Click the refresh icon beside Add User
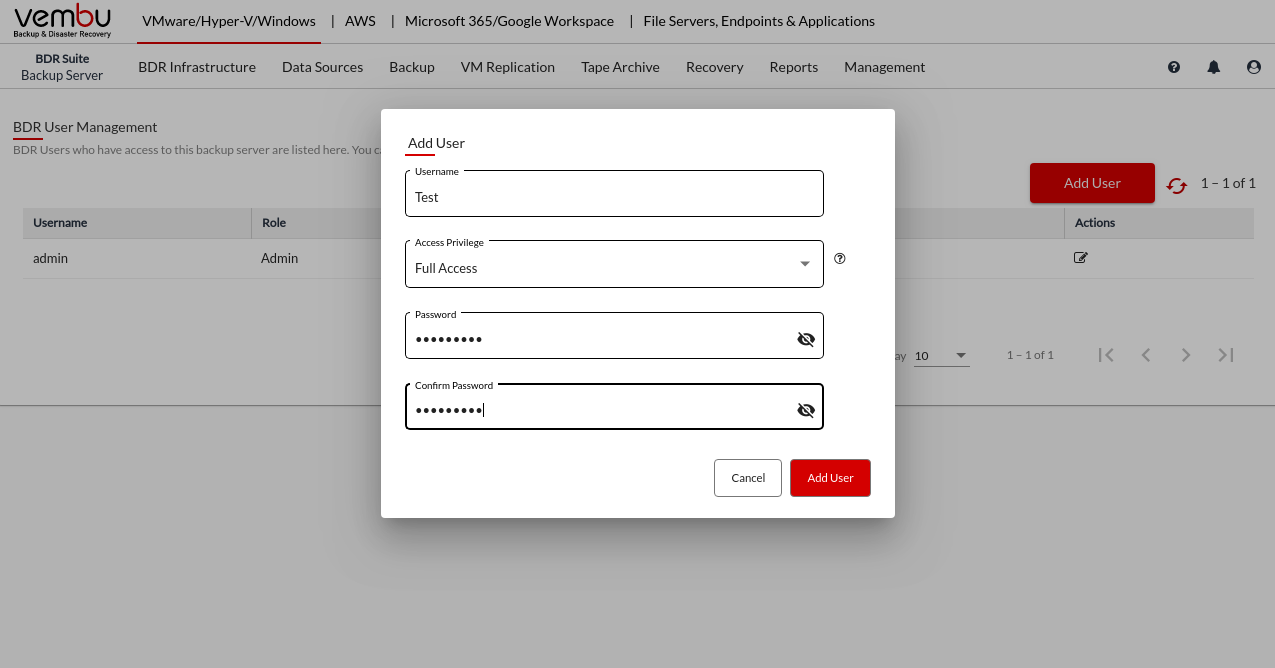 click(1177, 185)
